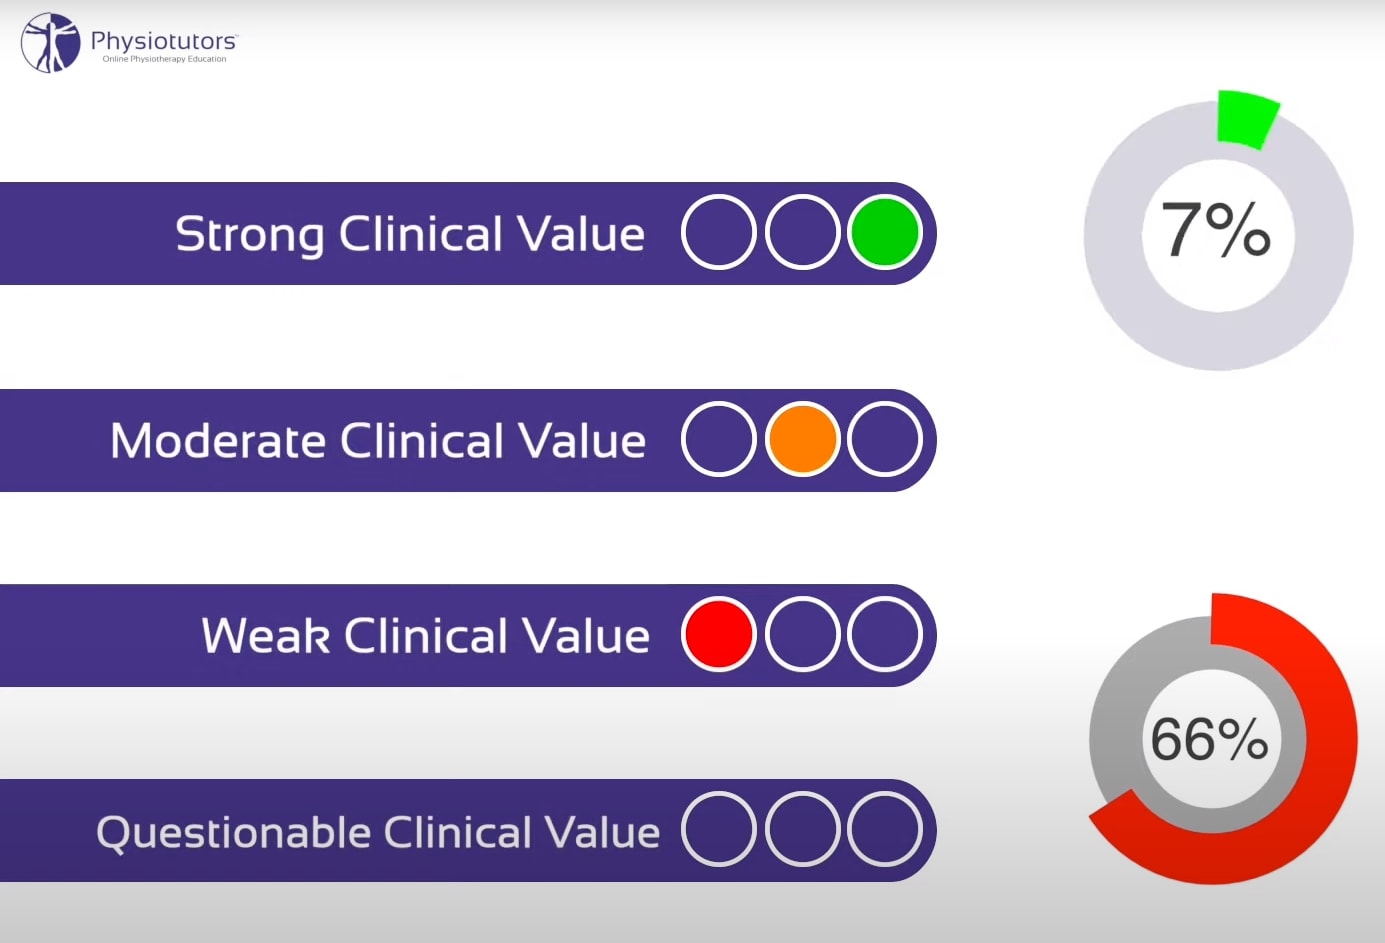Click the last empty circle on Weak row
The image size is (1385, 943).
[x=885, y=634]
